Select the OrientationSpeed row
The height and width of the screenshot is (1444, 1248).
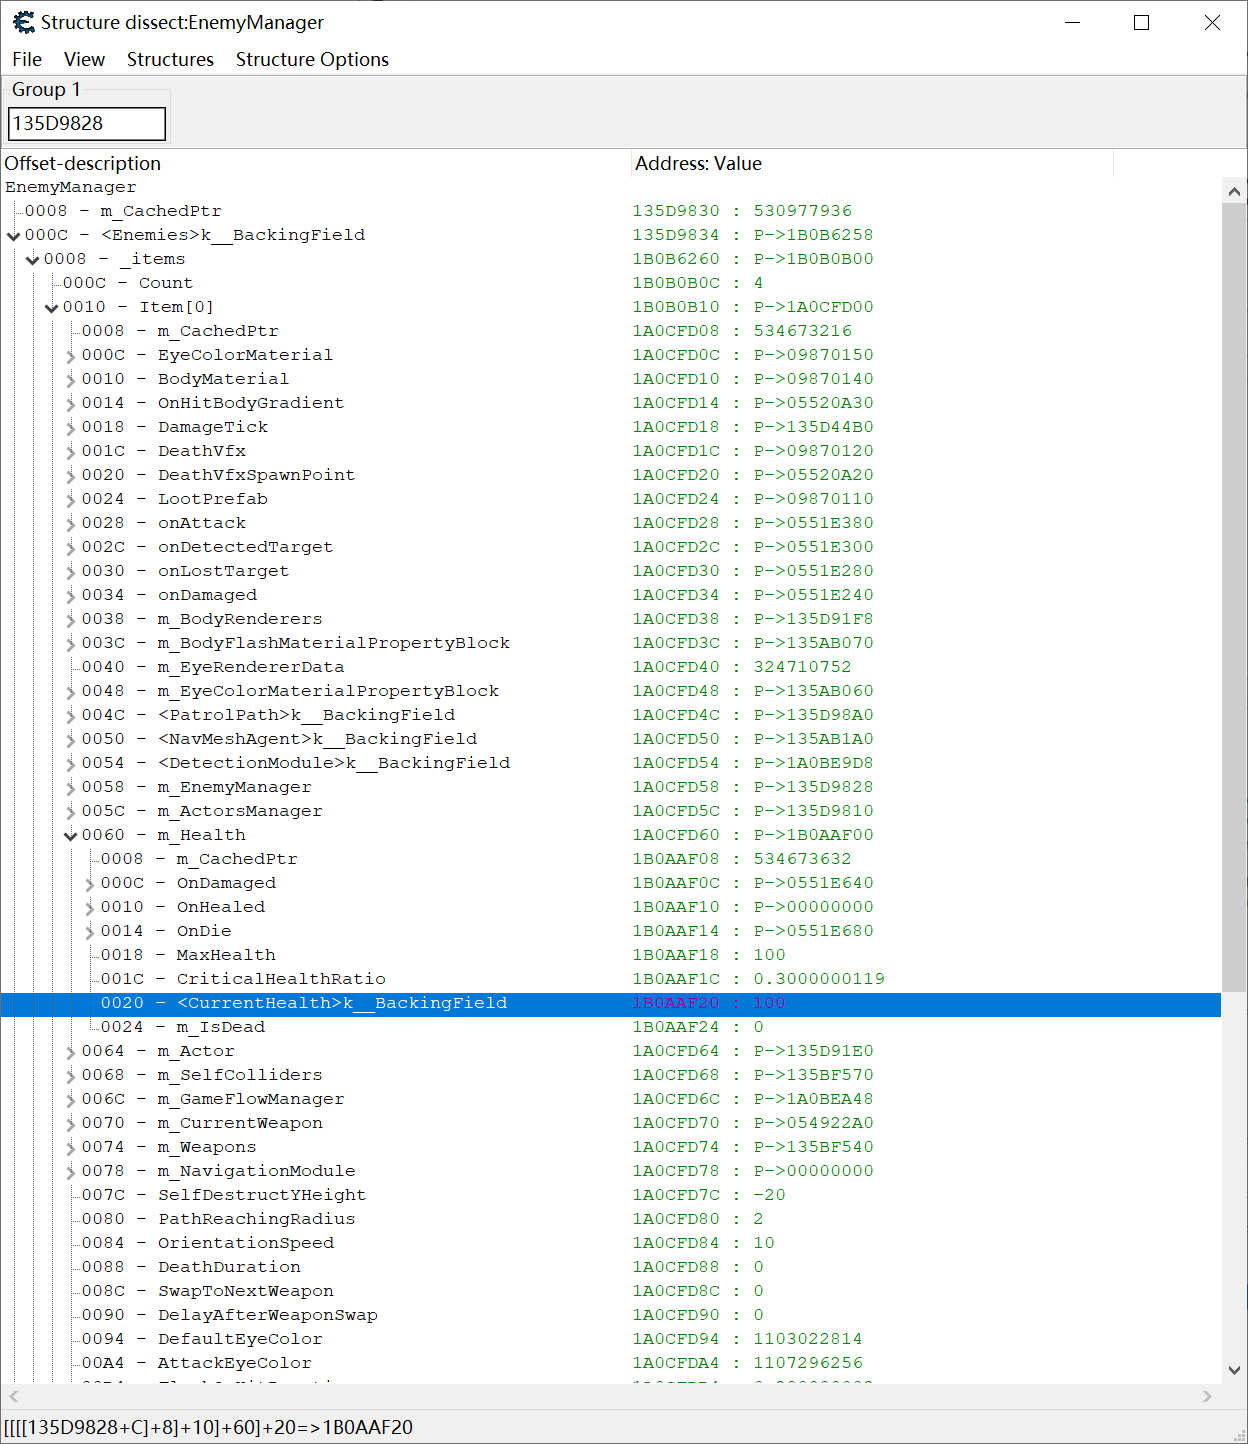tap(611, 1243)
